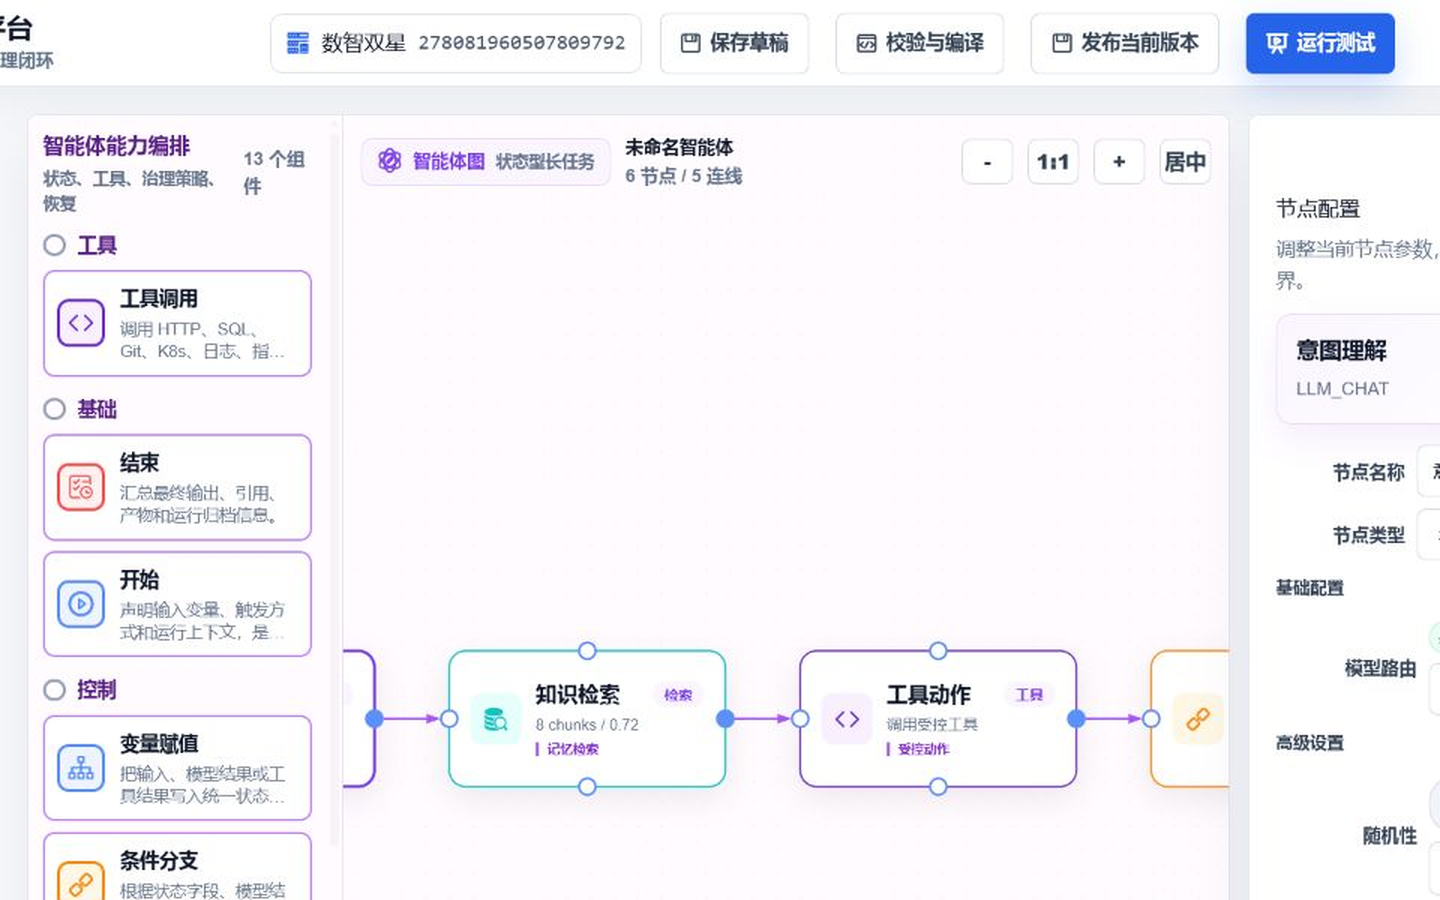Click the 随机性 label
1440x900 pixels.
pyautogui.click(x=1390, y=836)
